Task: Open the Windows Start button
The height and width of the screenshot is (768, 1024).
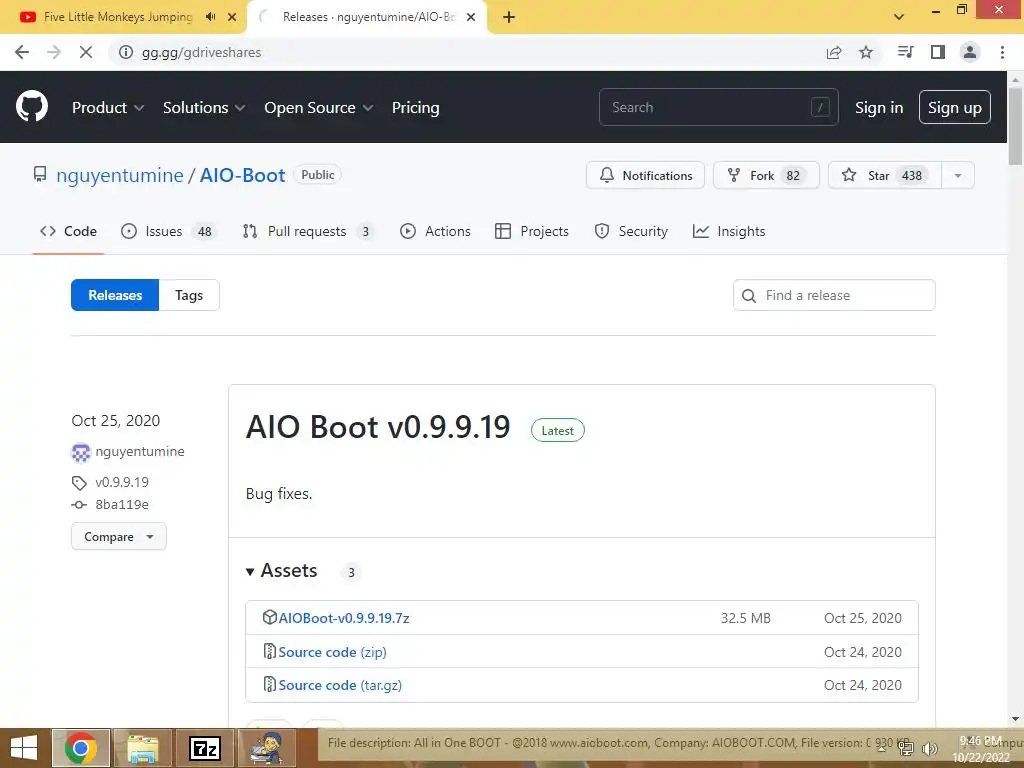Action: coord(24,748)
